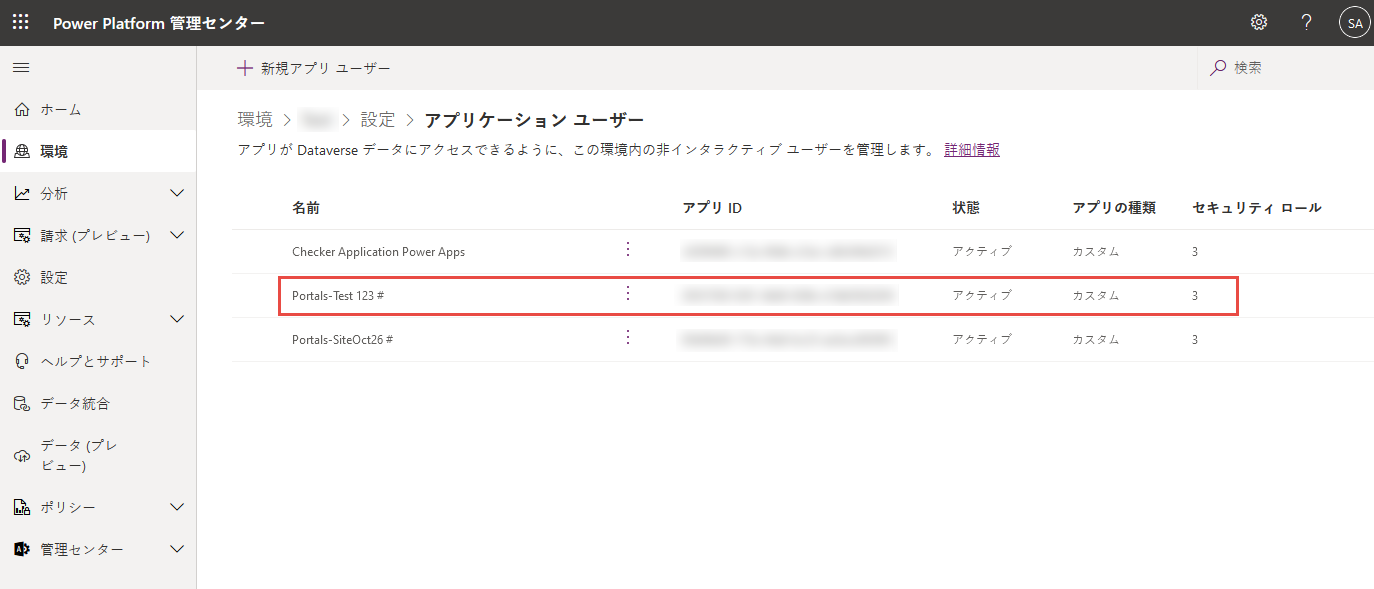Select 環境 in the sidebar
Image resolution: width=1374 pixels, height=589 pixels.
pos(98,151)
